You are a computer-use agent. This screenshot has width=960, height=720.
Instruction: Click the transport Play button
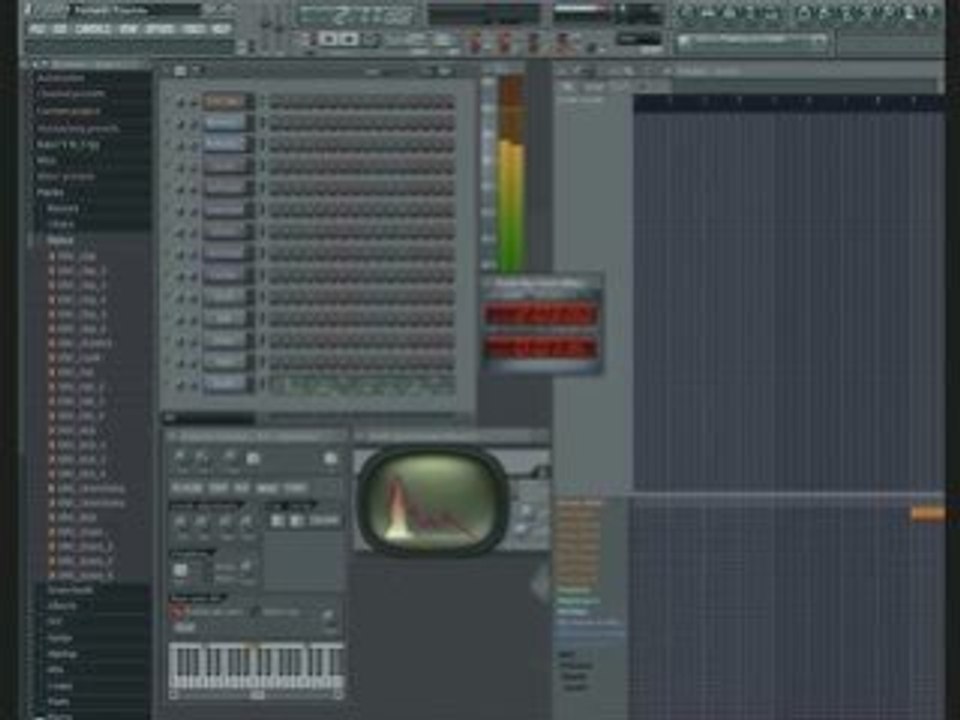[328, 39]
